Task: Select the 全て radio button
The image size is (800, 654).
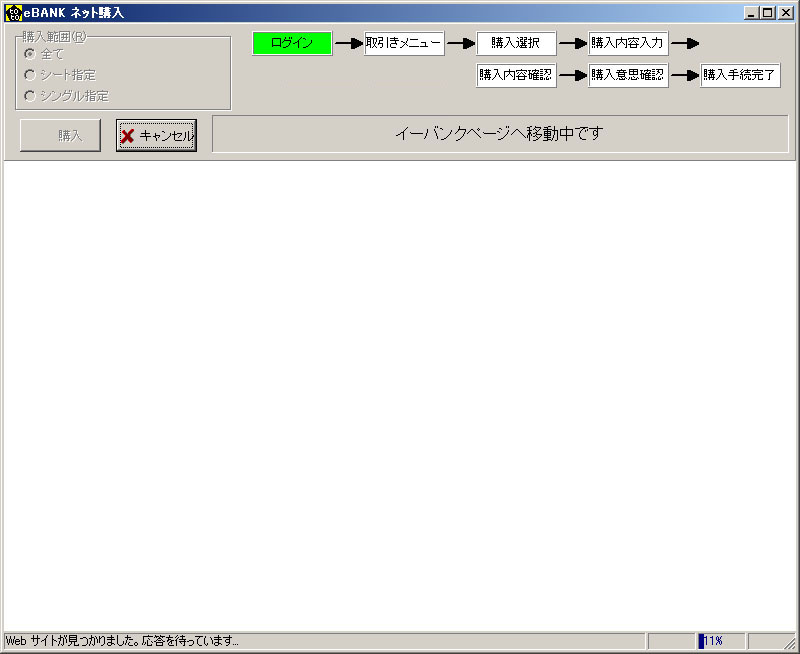Action: pyautogui.click(x=31, y=54)
